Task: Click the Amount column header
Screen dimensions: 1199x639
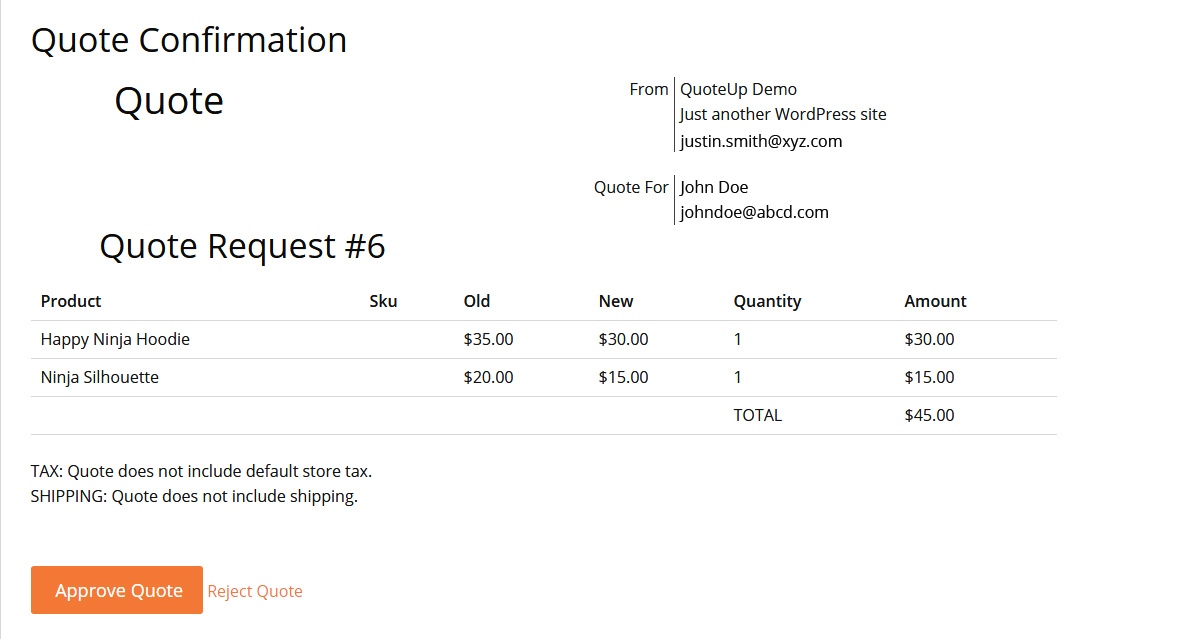Action: point(935,301)
